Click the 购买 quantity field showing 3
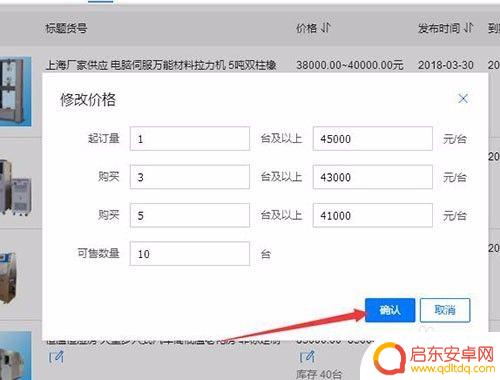 click(x=190, y=177)
